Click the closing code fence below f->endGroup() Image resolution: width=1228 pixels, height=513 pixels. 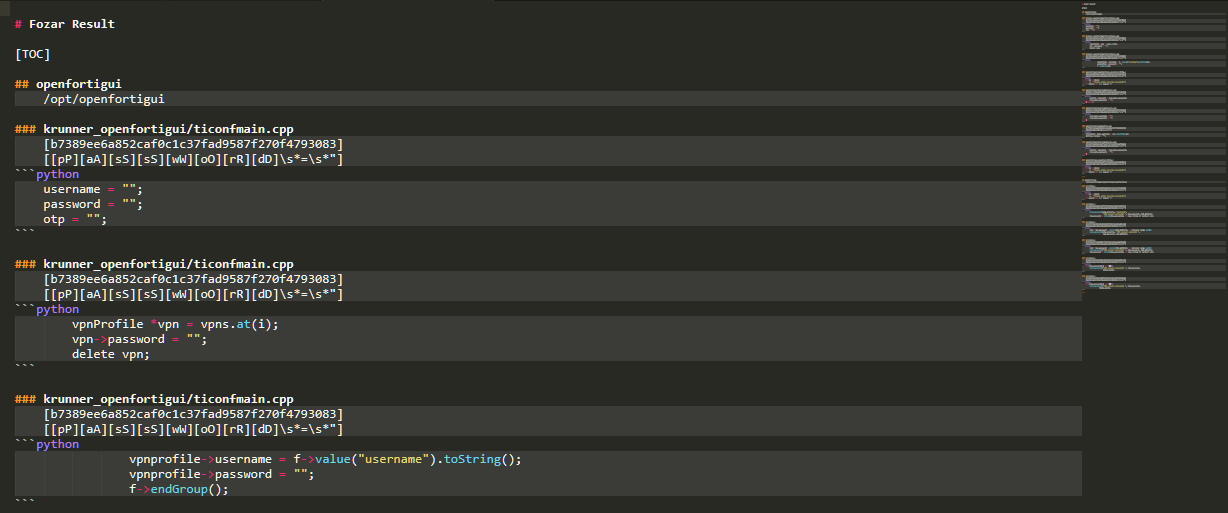point(25,502)
